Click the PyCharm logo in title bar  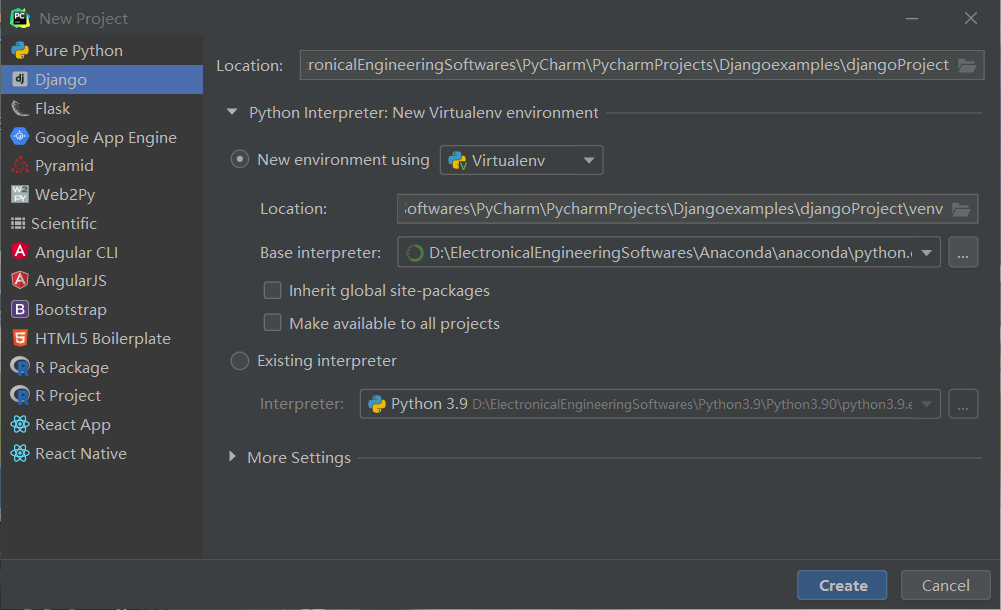pyautogui.click(x=20, y=18)
